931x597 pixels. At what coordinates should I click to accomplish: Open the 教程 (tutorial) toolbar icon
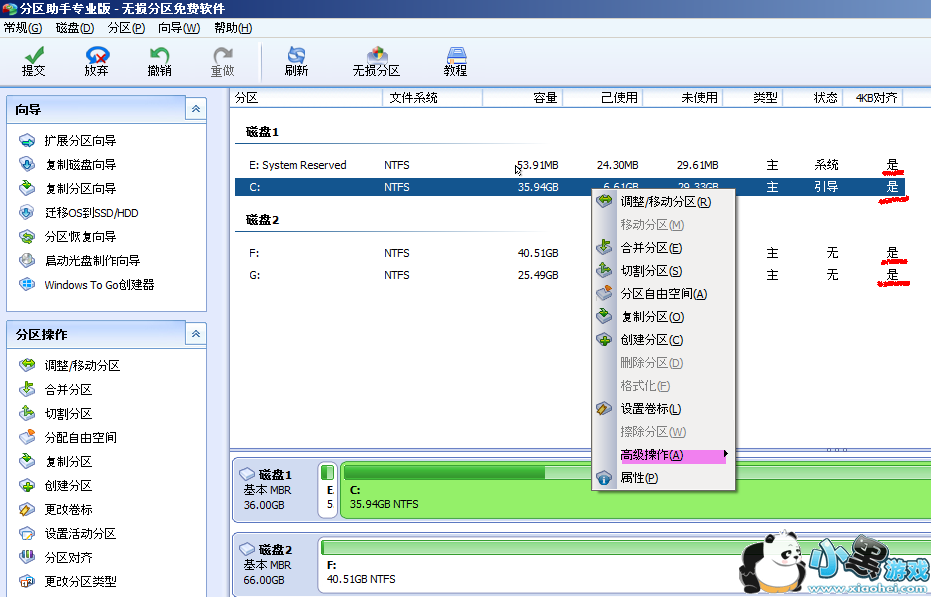[x=455, y=62]
